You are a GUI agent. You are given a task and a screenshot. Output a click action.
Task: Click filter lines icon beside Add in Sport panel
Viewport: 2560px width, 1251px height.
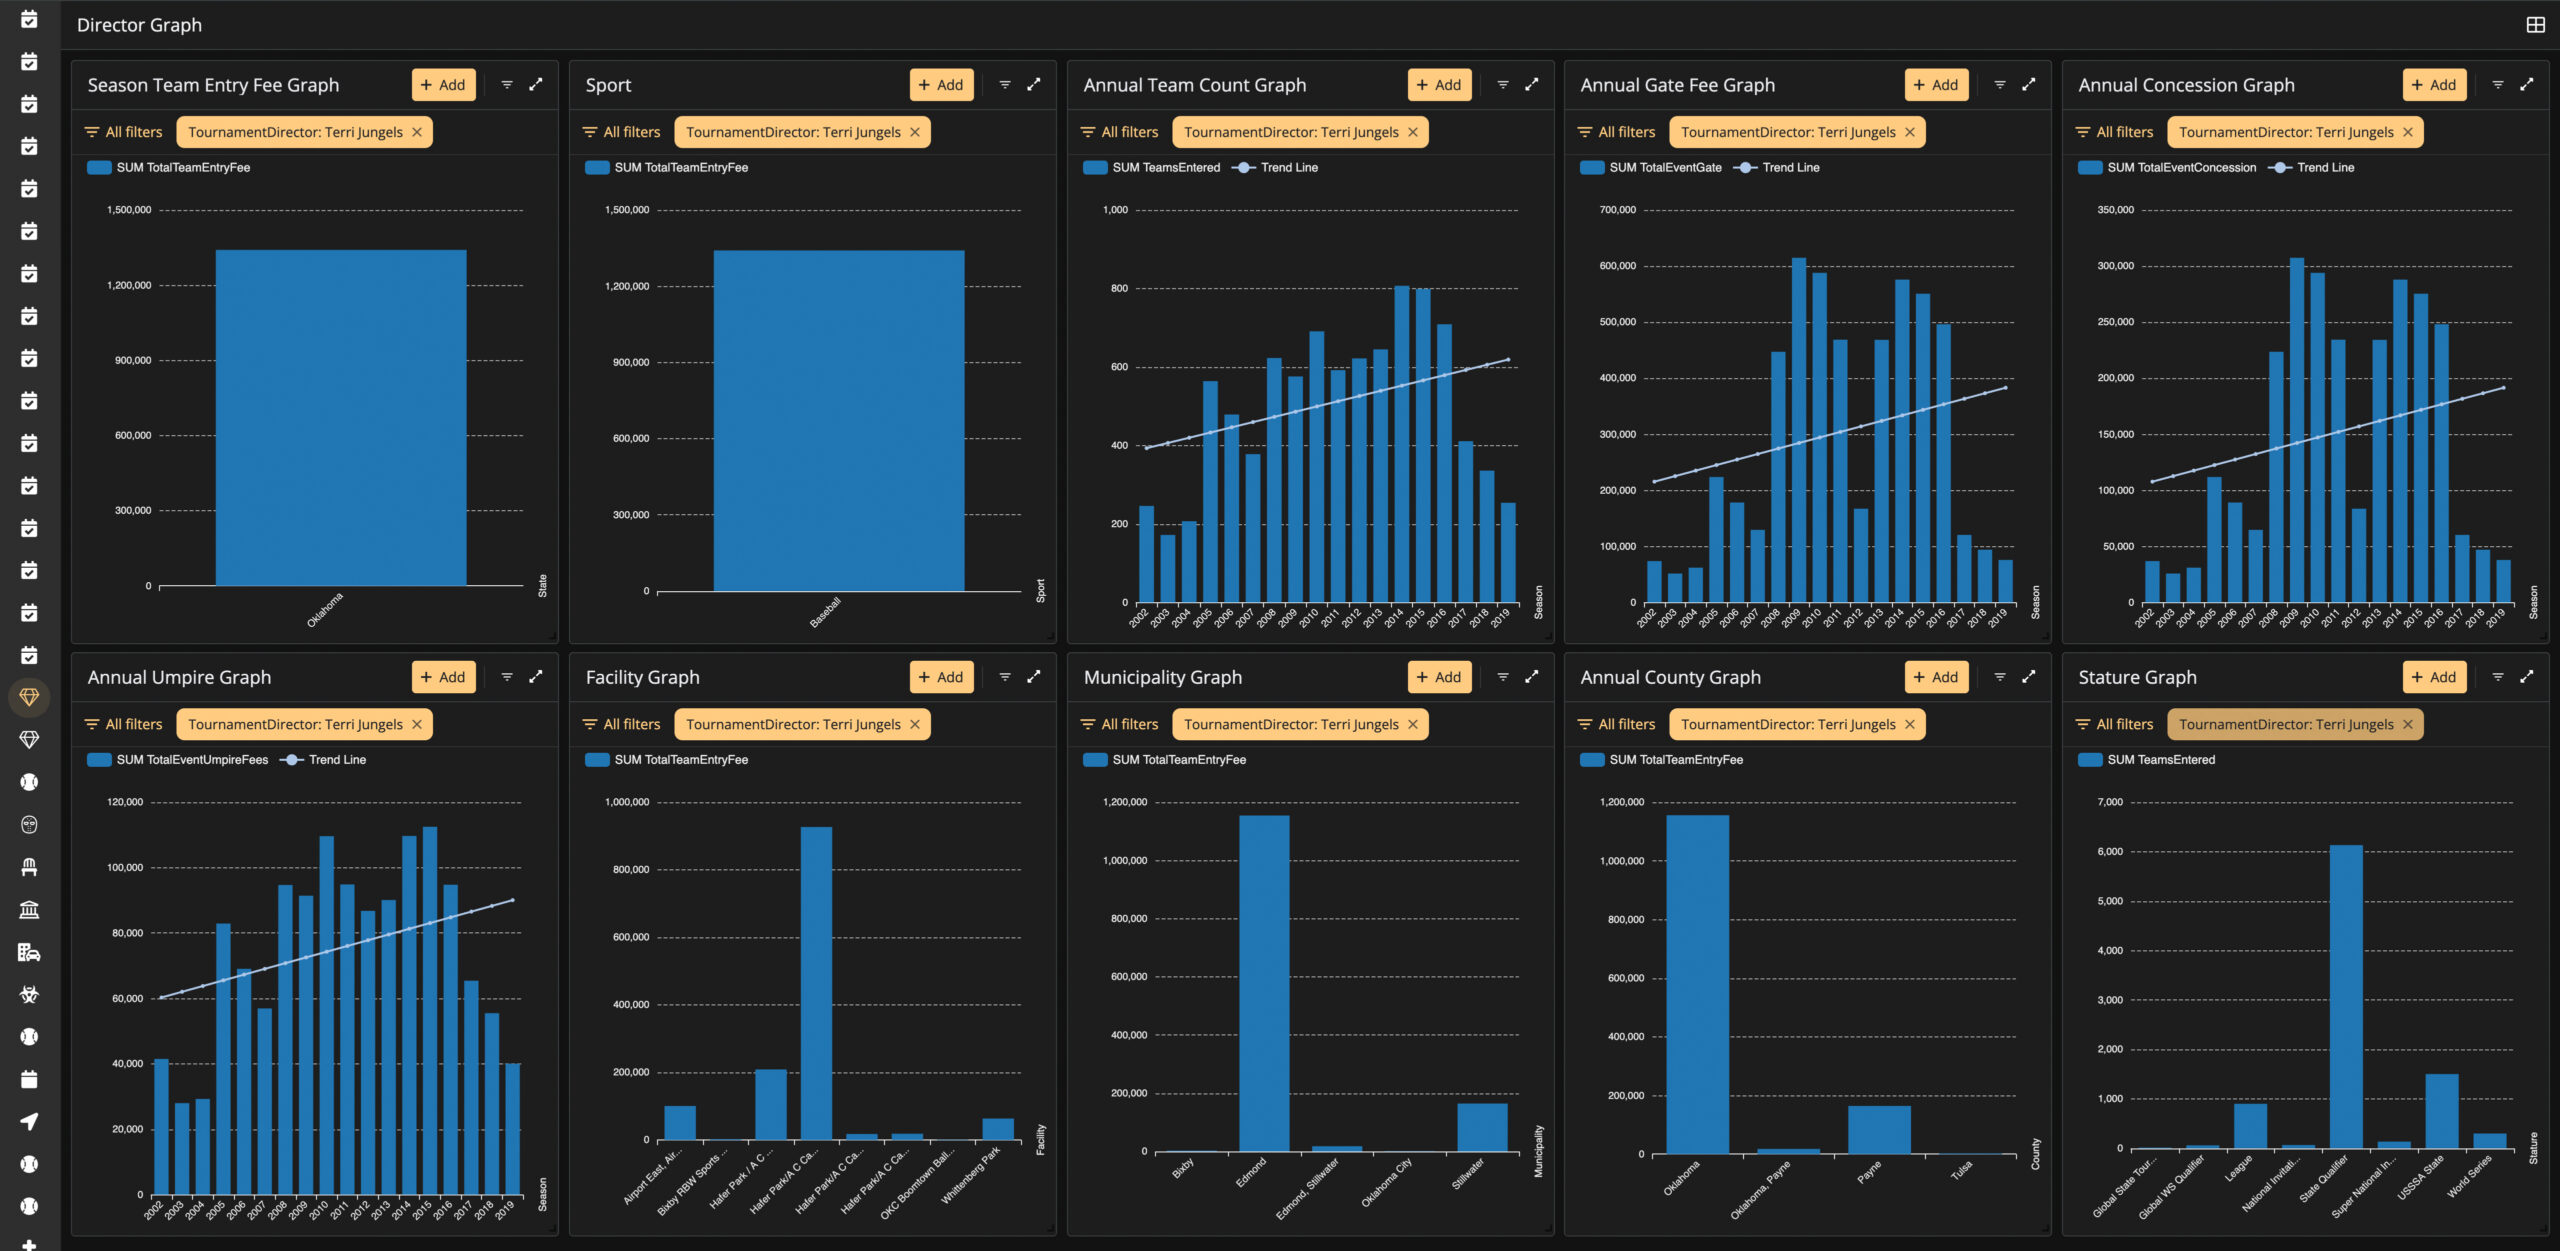(x=1005, y=85)
